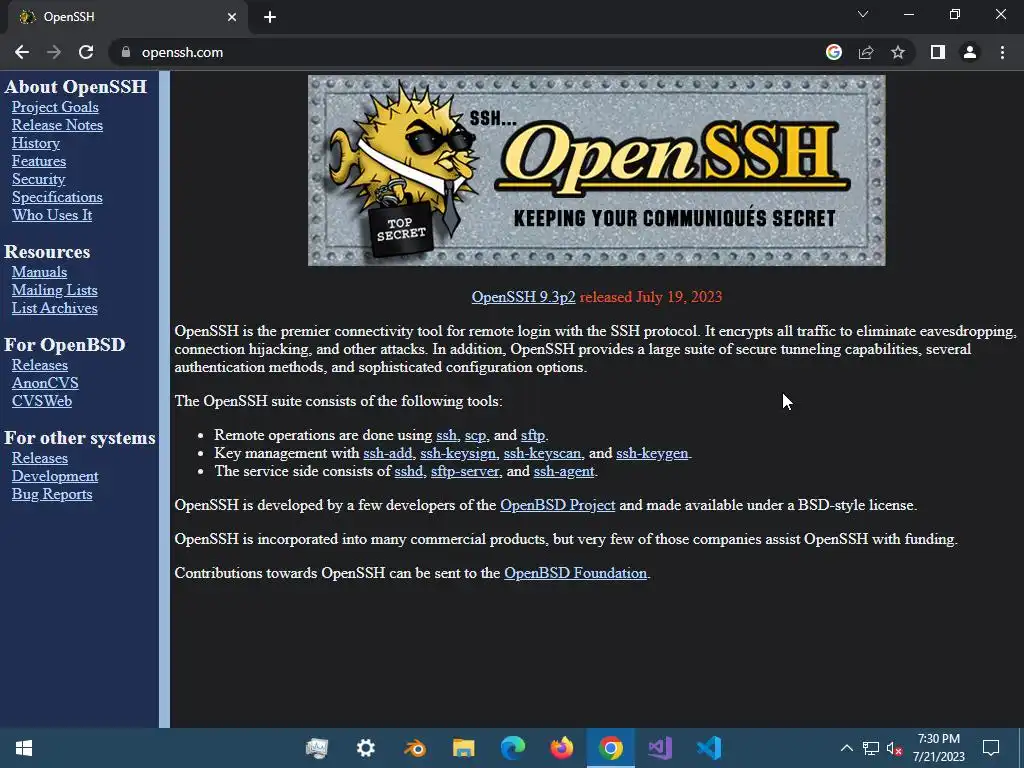Image resolution: width=1024 pixels, height=768 pixels.
Task: Open ssh-agent link
Action: 564,472
